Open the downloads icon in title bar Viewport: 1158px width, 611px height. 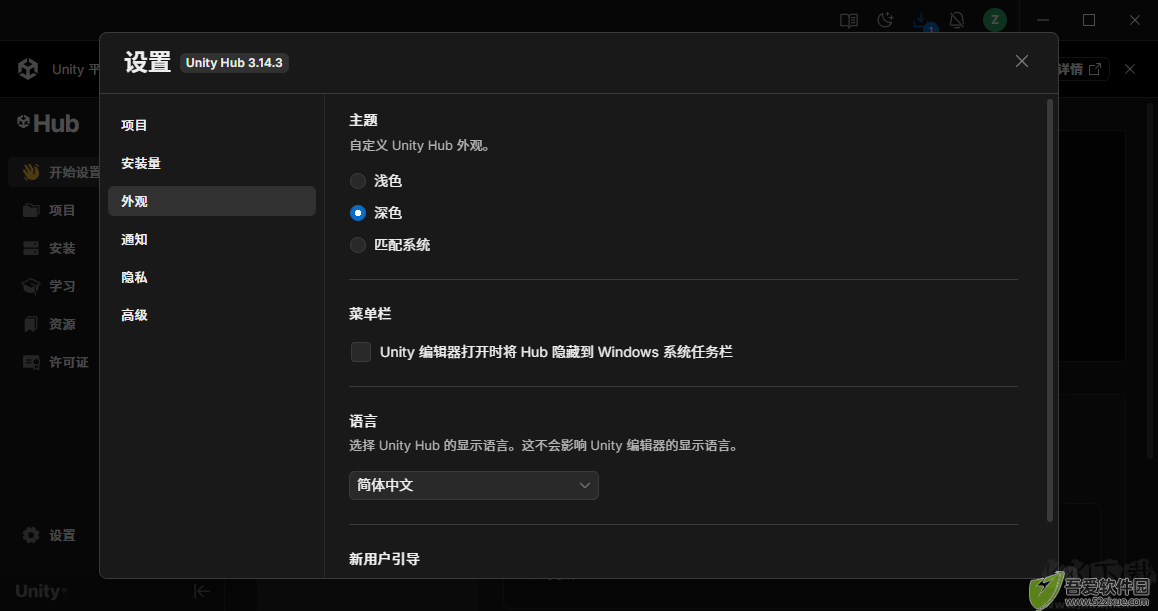pyautogui.click(x=921, y=20)
